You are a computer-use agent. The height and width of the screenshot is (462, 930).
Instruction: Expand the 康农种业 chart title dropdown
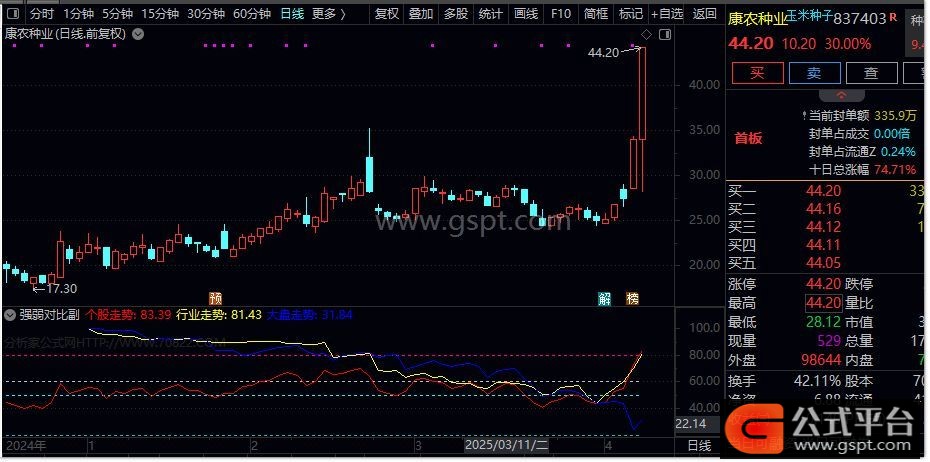pyautogui.click(x=138, y=34)
